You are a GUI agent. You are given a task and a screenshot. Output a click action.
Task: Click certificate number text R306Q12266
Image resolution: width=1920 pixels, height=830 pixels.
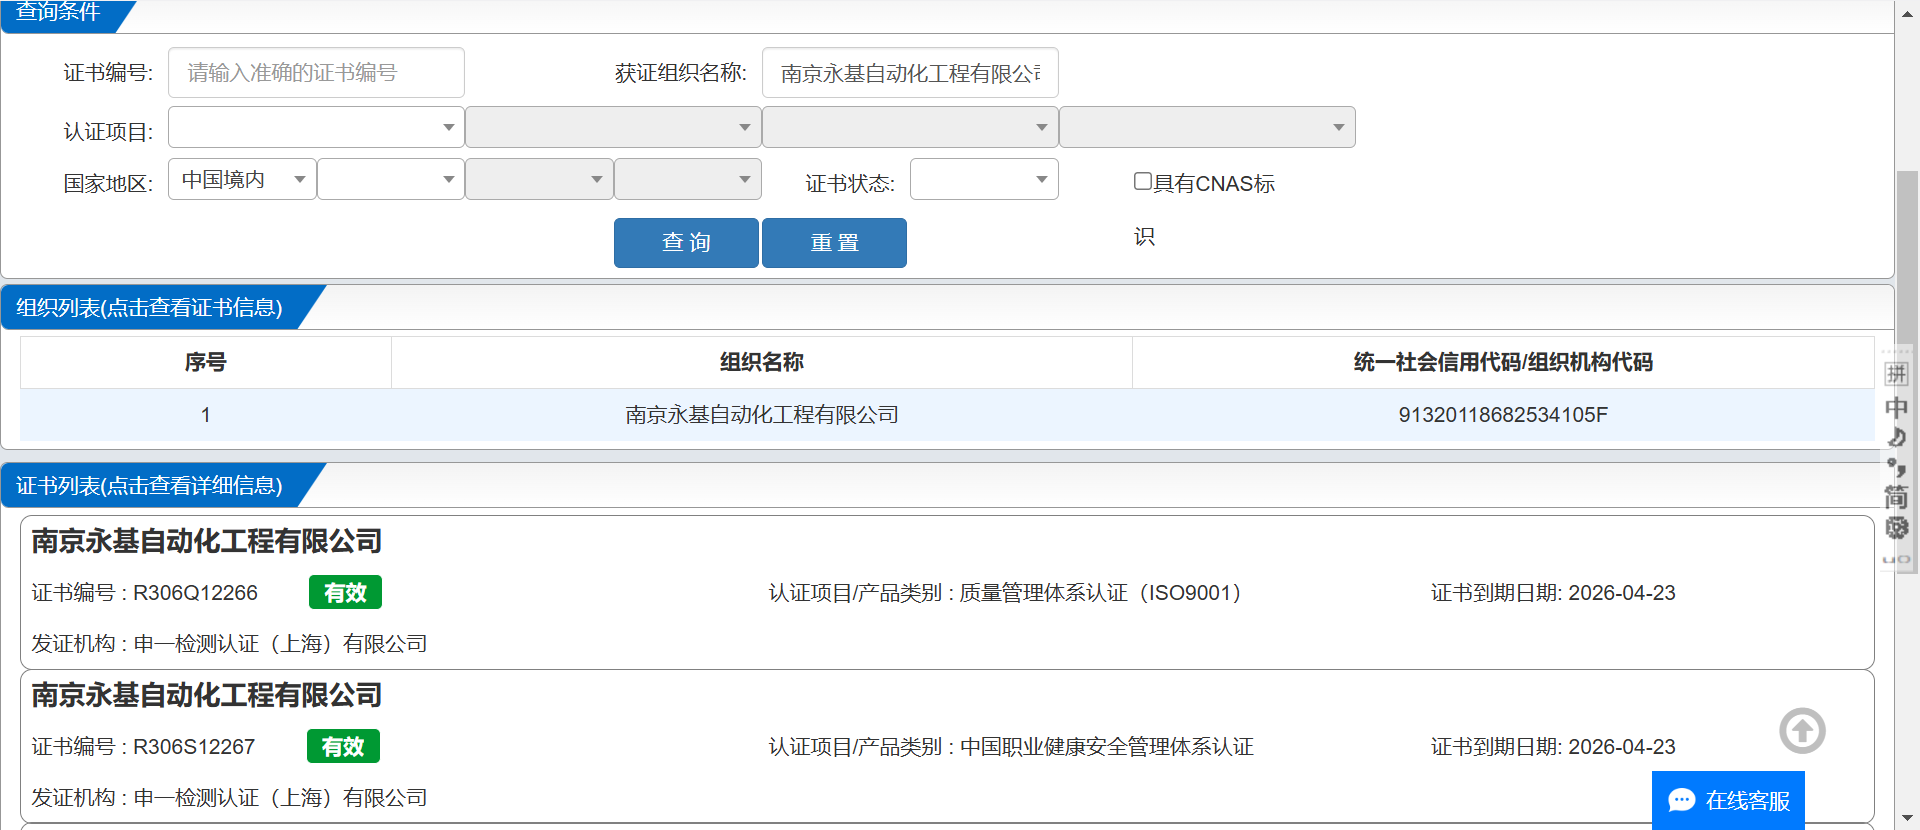pyautogui.click(x=196, y=593)
